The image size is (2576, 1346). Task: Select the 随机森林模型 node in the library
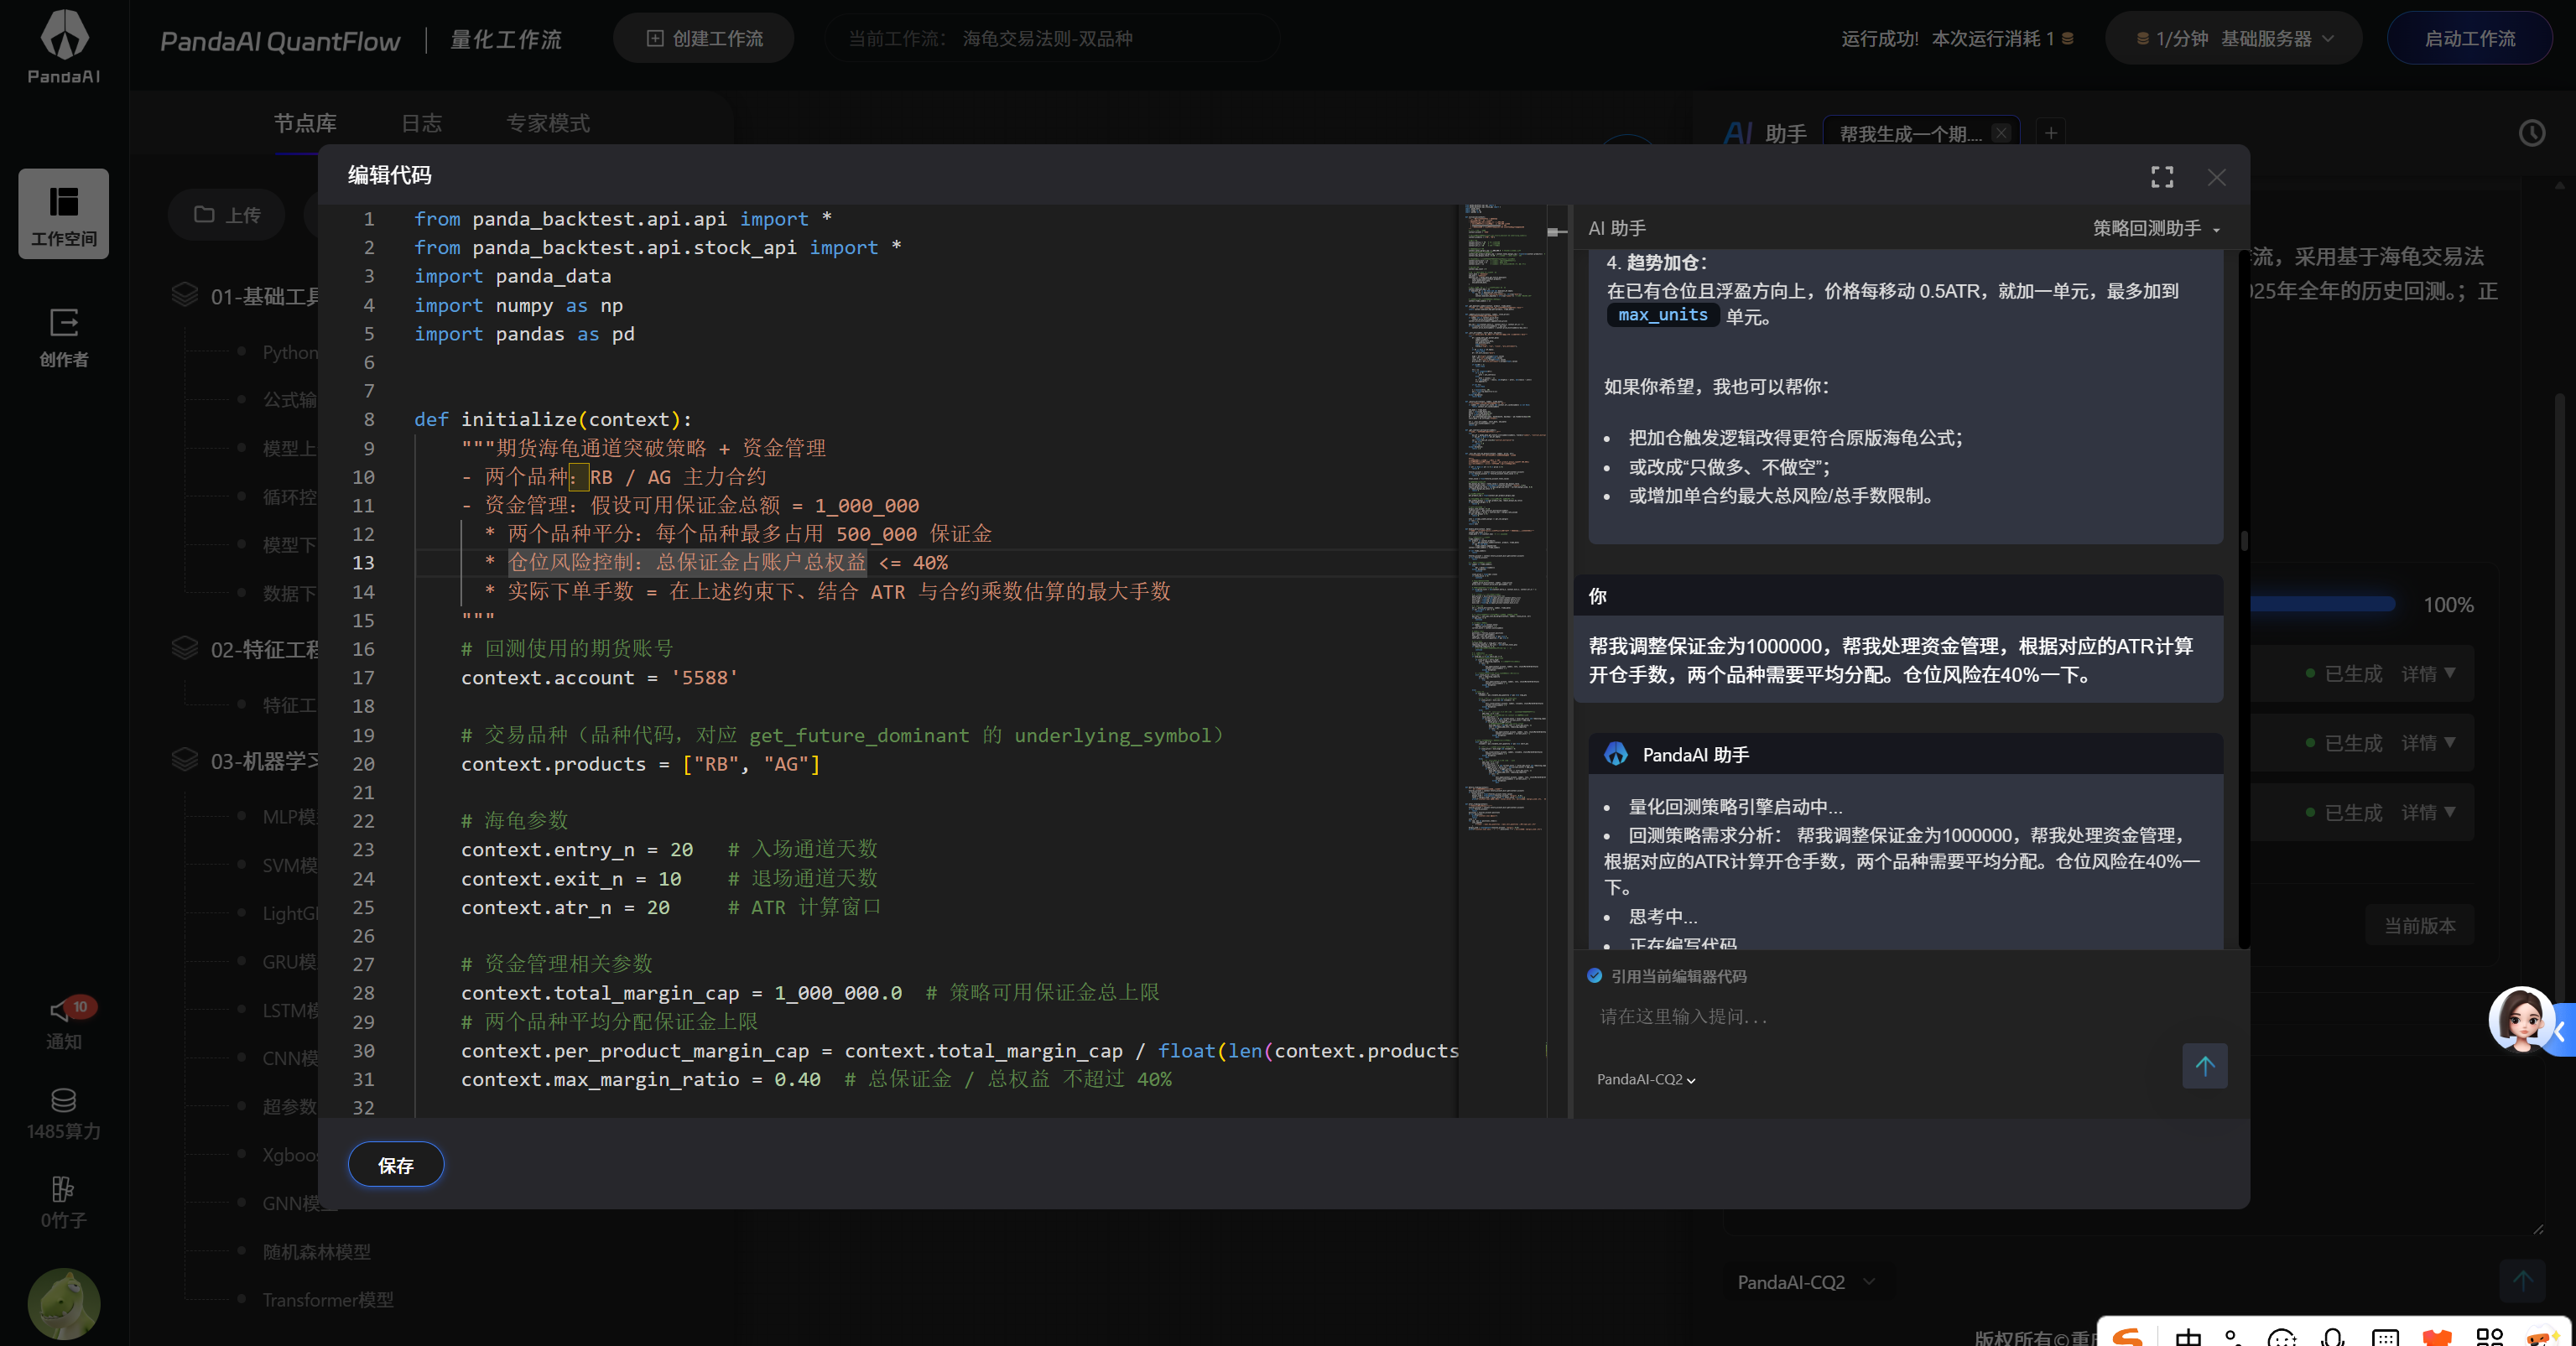coord(316,1252)
